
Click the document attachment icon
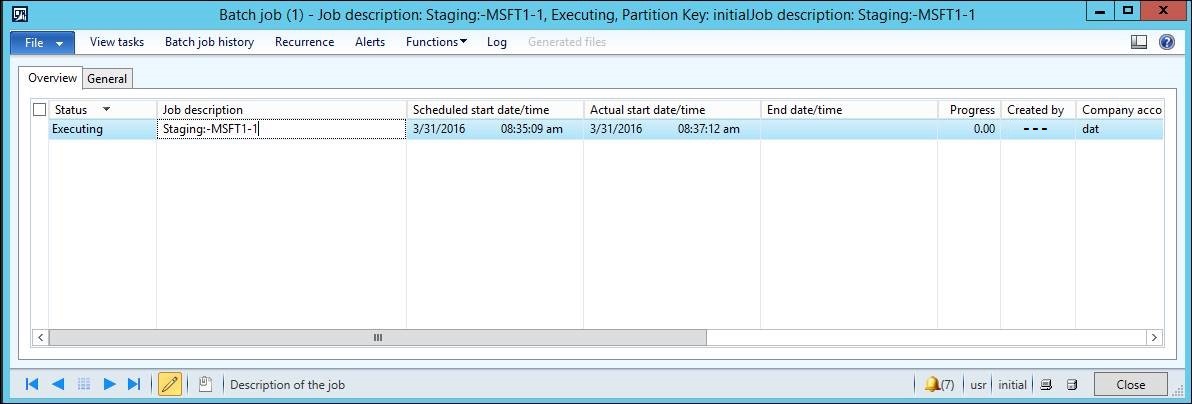(x=205, y=384)
